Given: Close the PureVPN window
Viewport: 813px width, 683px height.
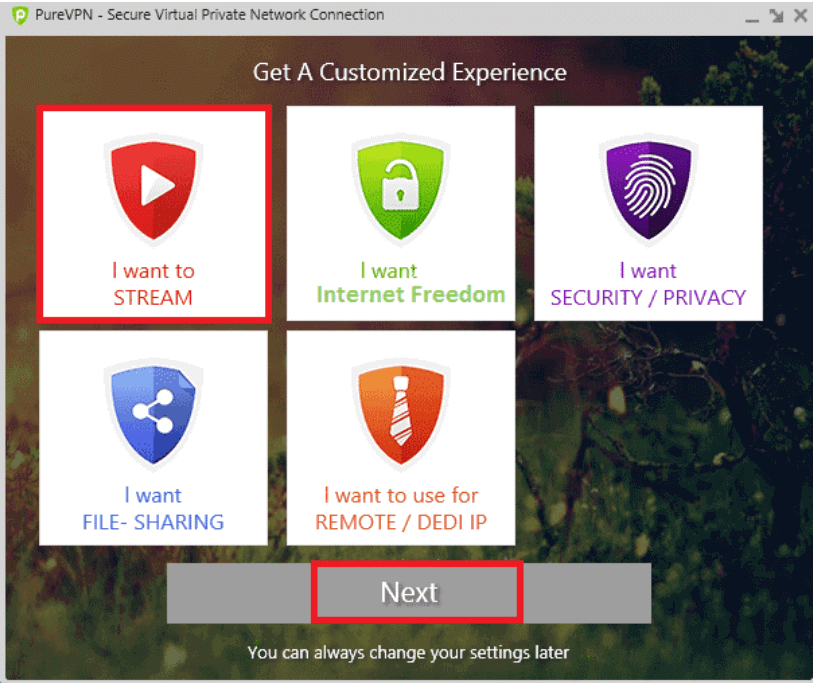Looking at the screenshot, I should (x=801, y=15).
